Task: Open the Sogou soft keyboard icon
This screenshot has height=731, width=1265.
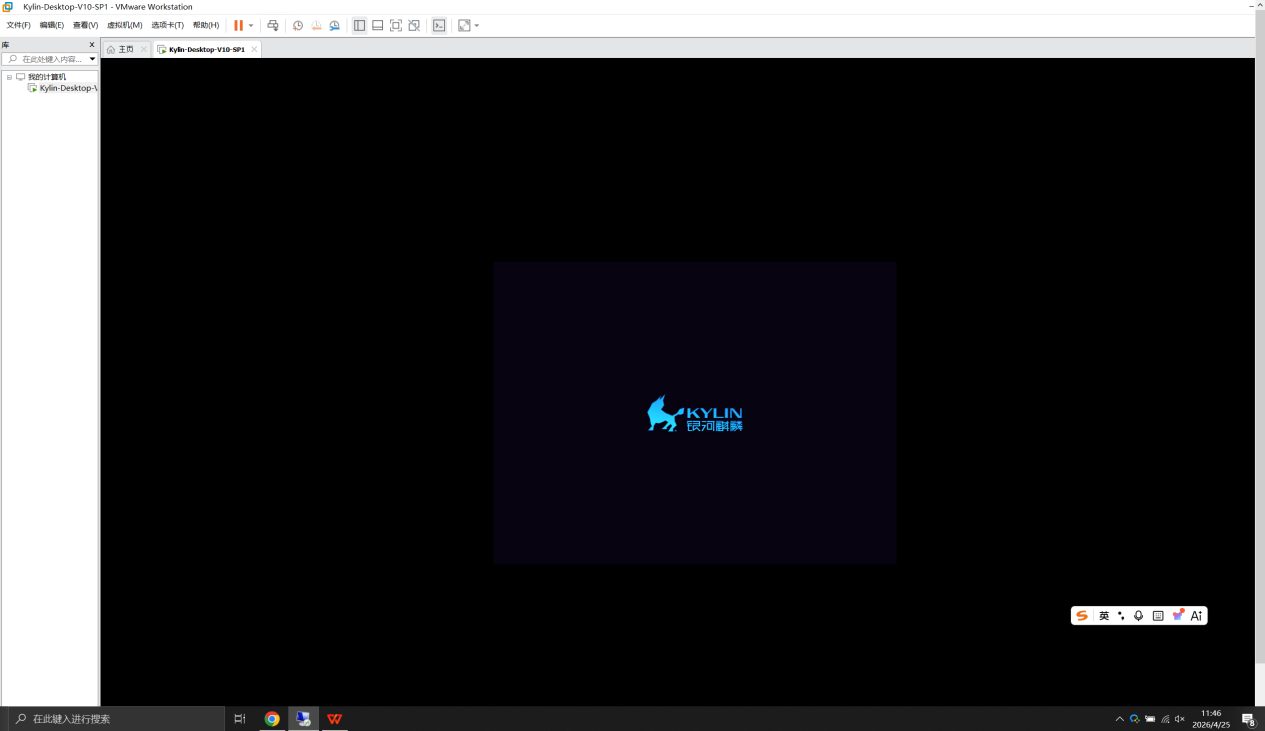Action: [x=1158, y=616]
